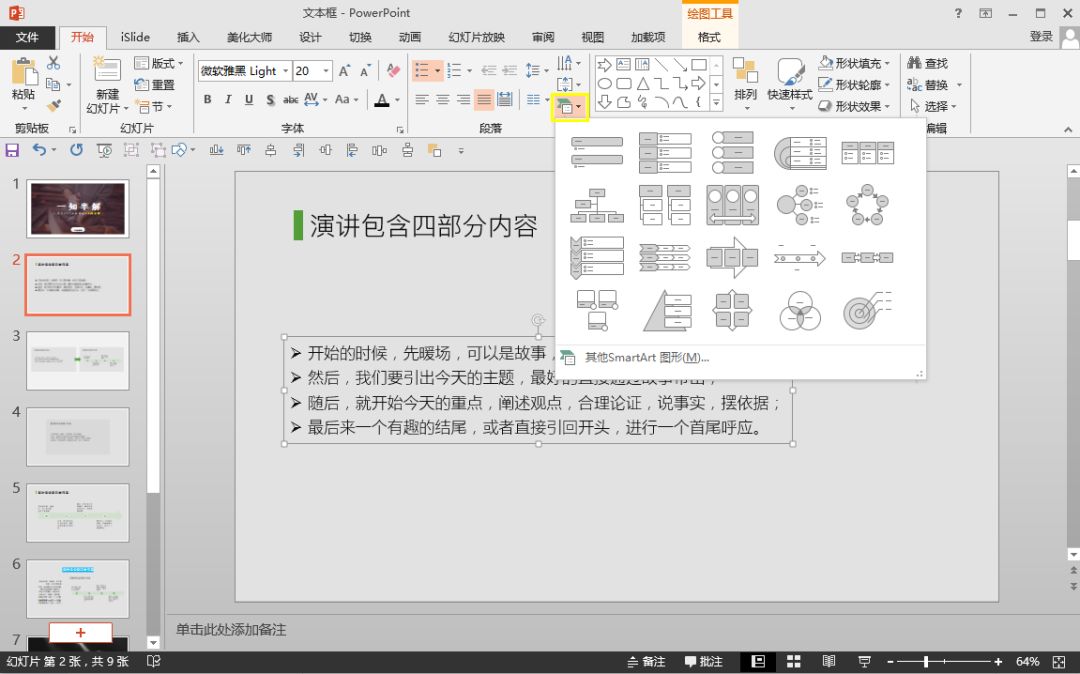The image size is (1080, 674).
Task: Click the 替换 button
Action: click(x=935, y=85)
